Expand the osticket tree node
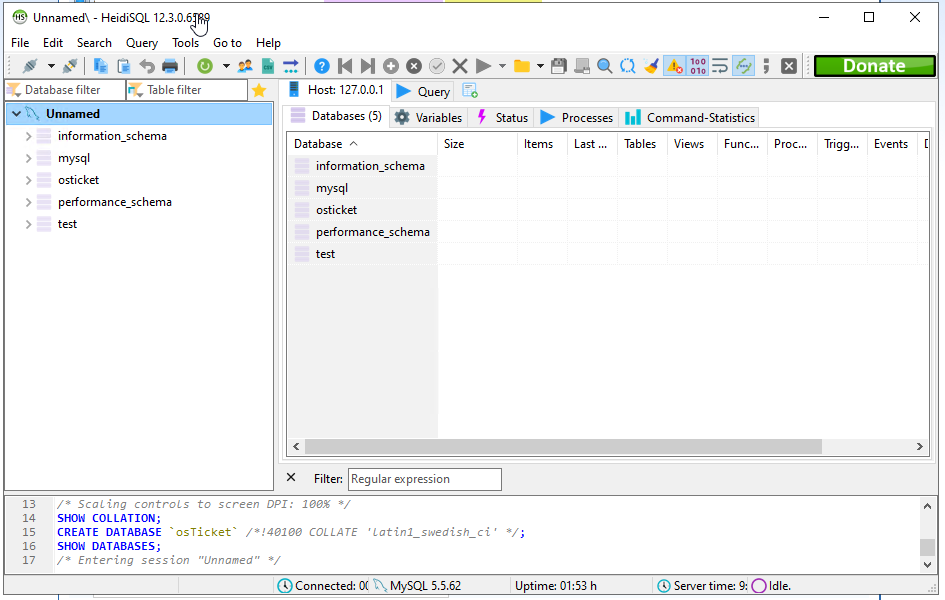 pyautogui.click(x=28, y=180)
